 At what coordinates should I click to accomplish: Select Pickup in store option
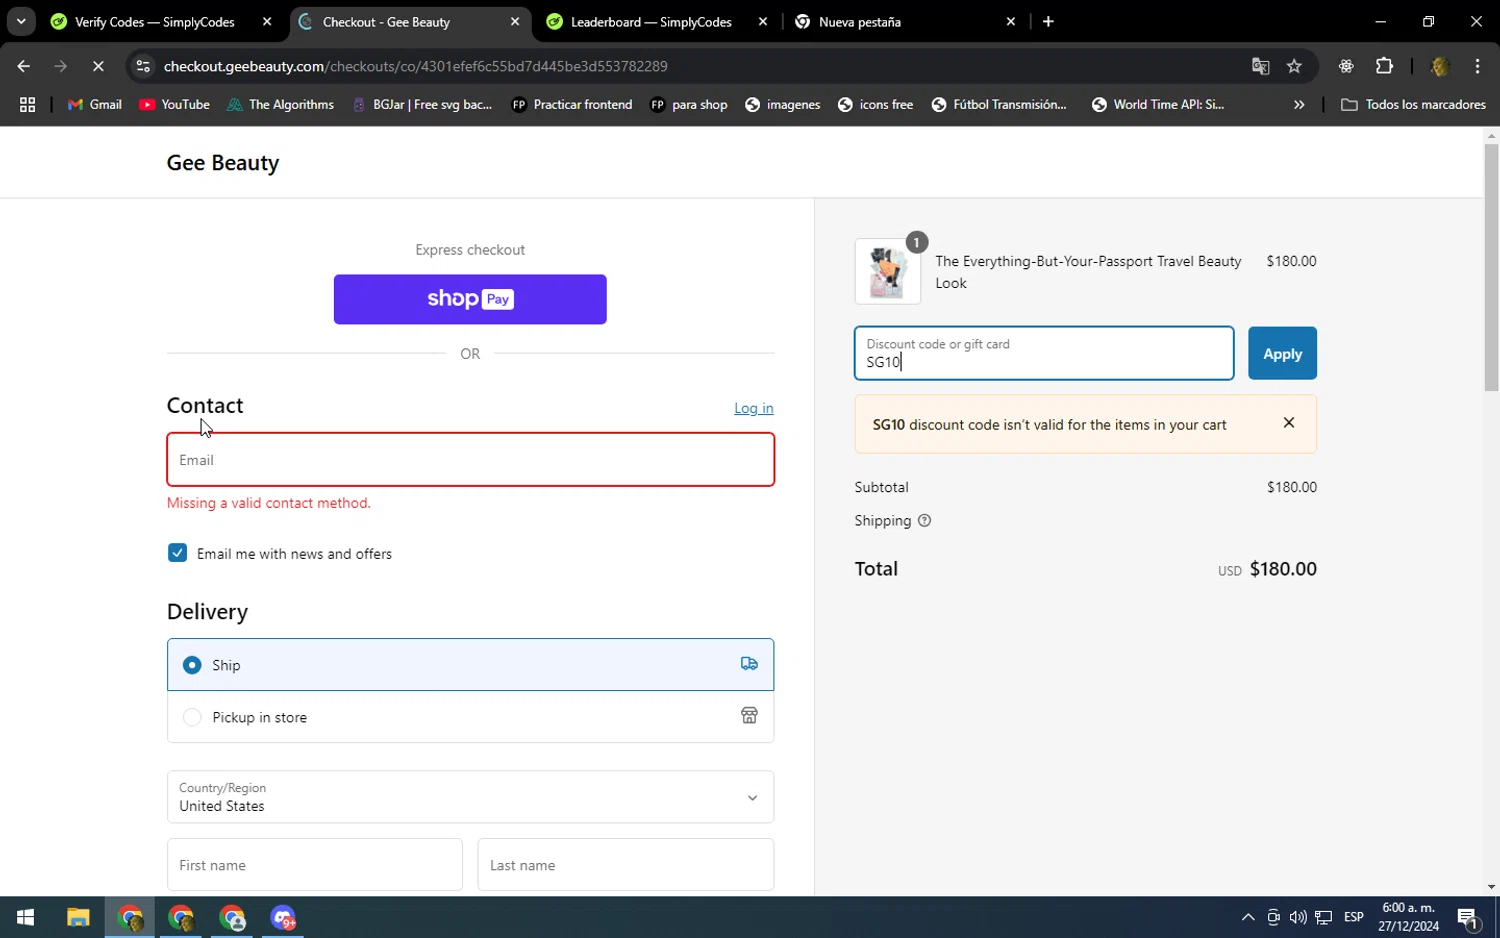470,717
